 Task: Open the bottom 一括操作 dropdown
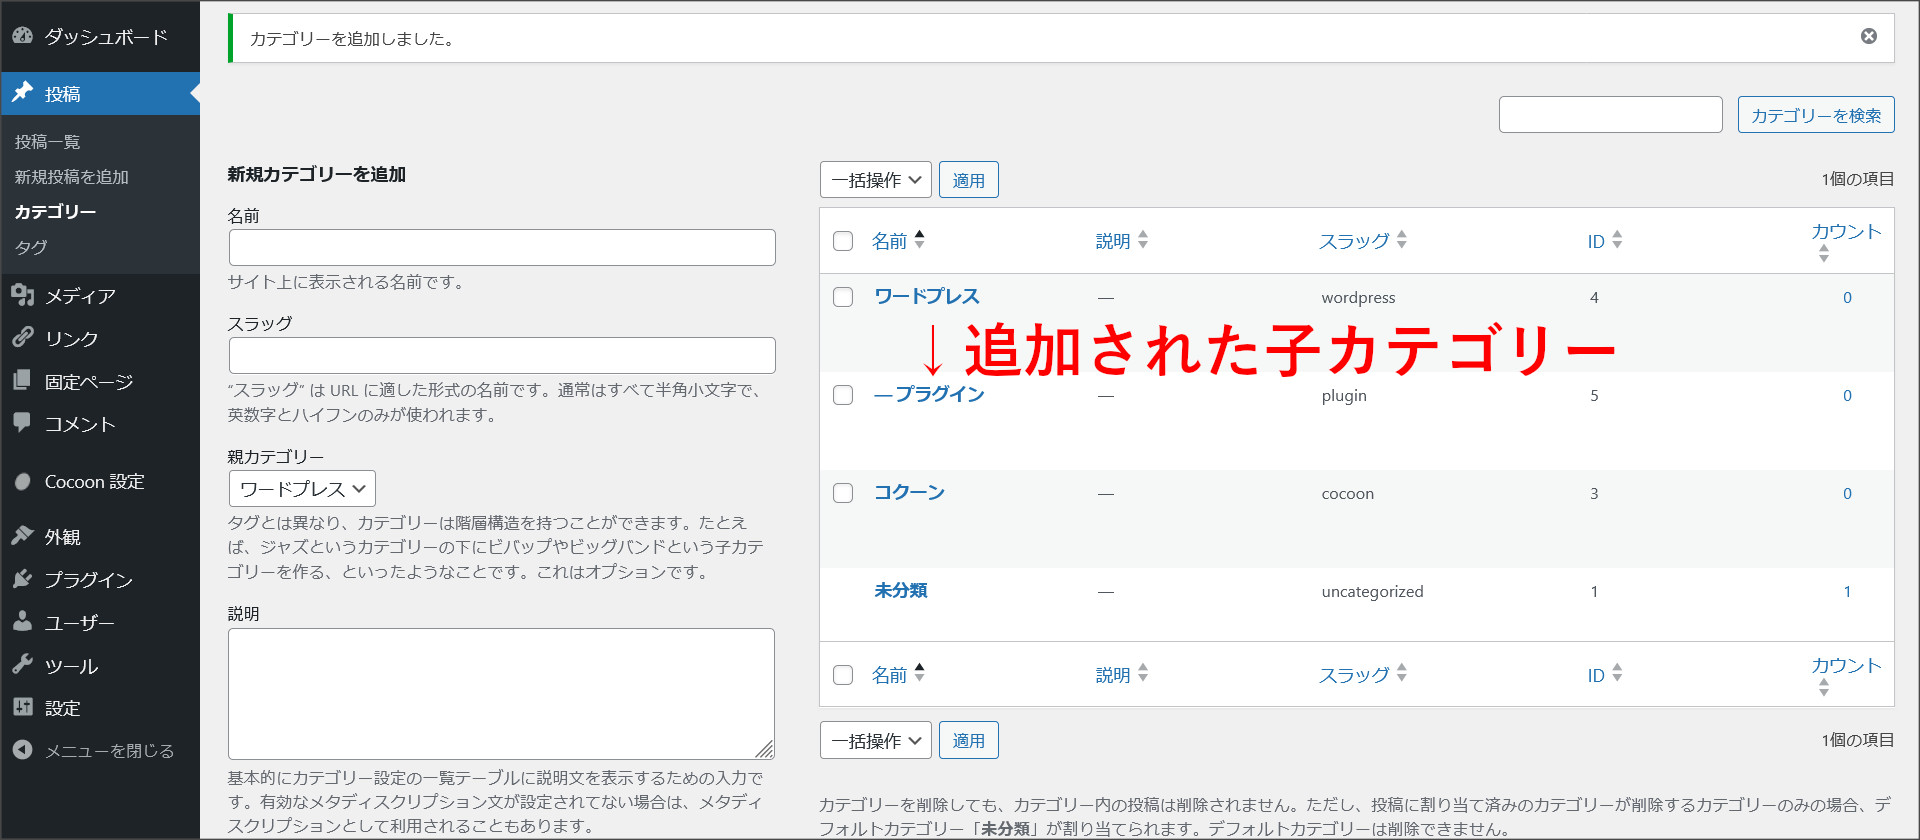[x=876, y=741]
